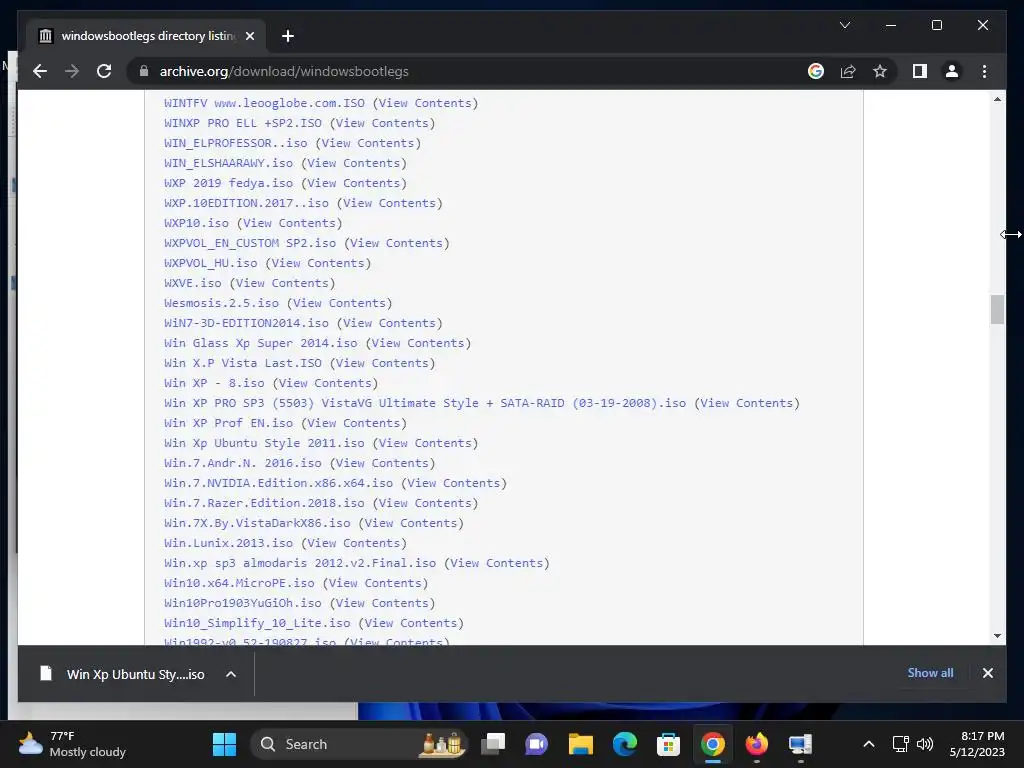Open the volume control in system tray

tap(925, 744)
